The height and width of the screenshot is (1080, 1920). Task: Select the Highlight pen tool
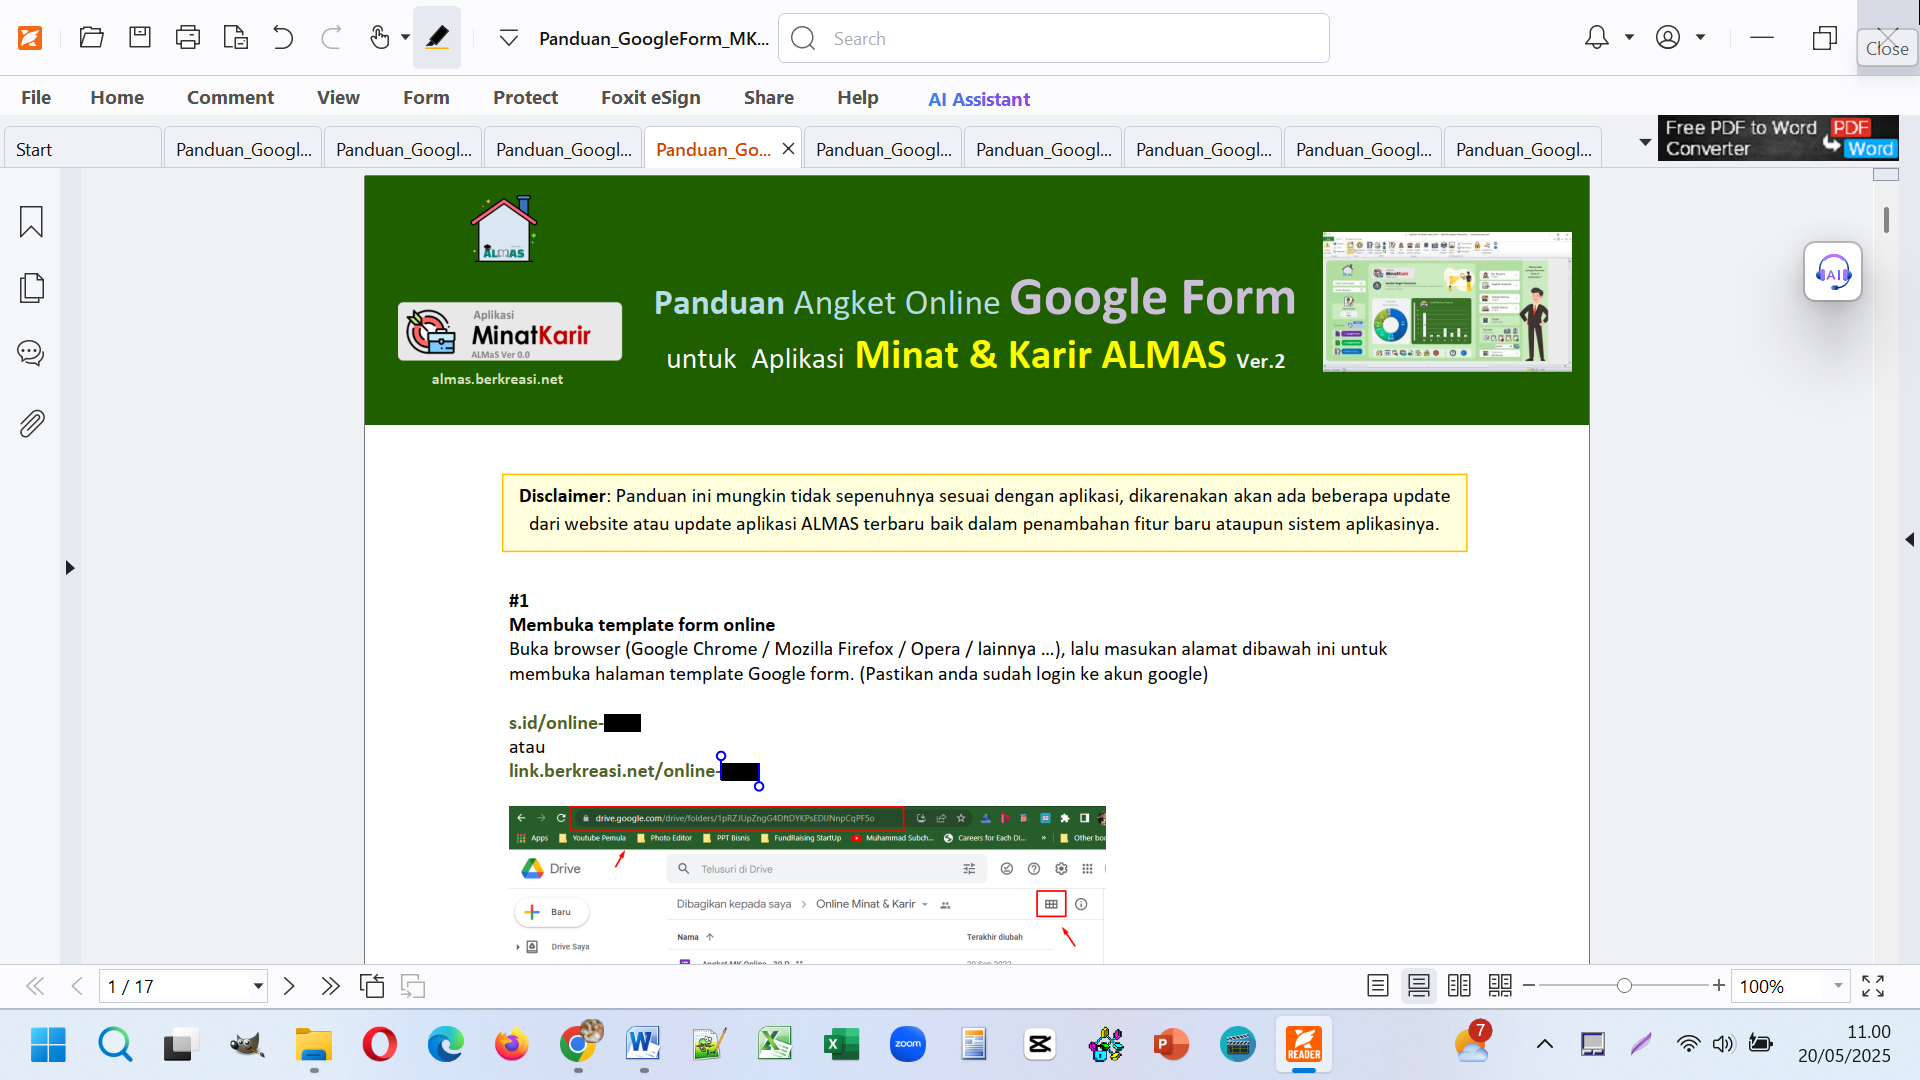(x=437, y=38)
